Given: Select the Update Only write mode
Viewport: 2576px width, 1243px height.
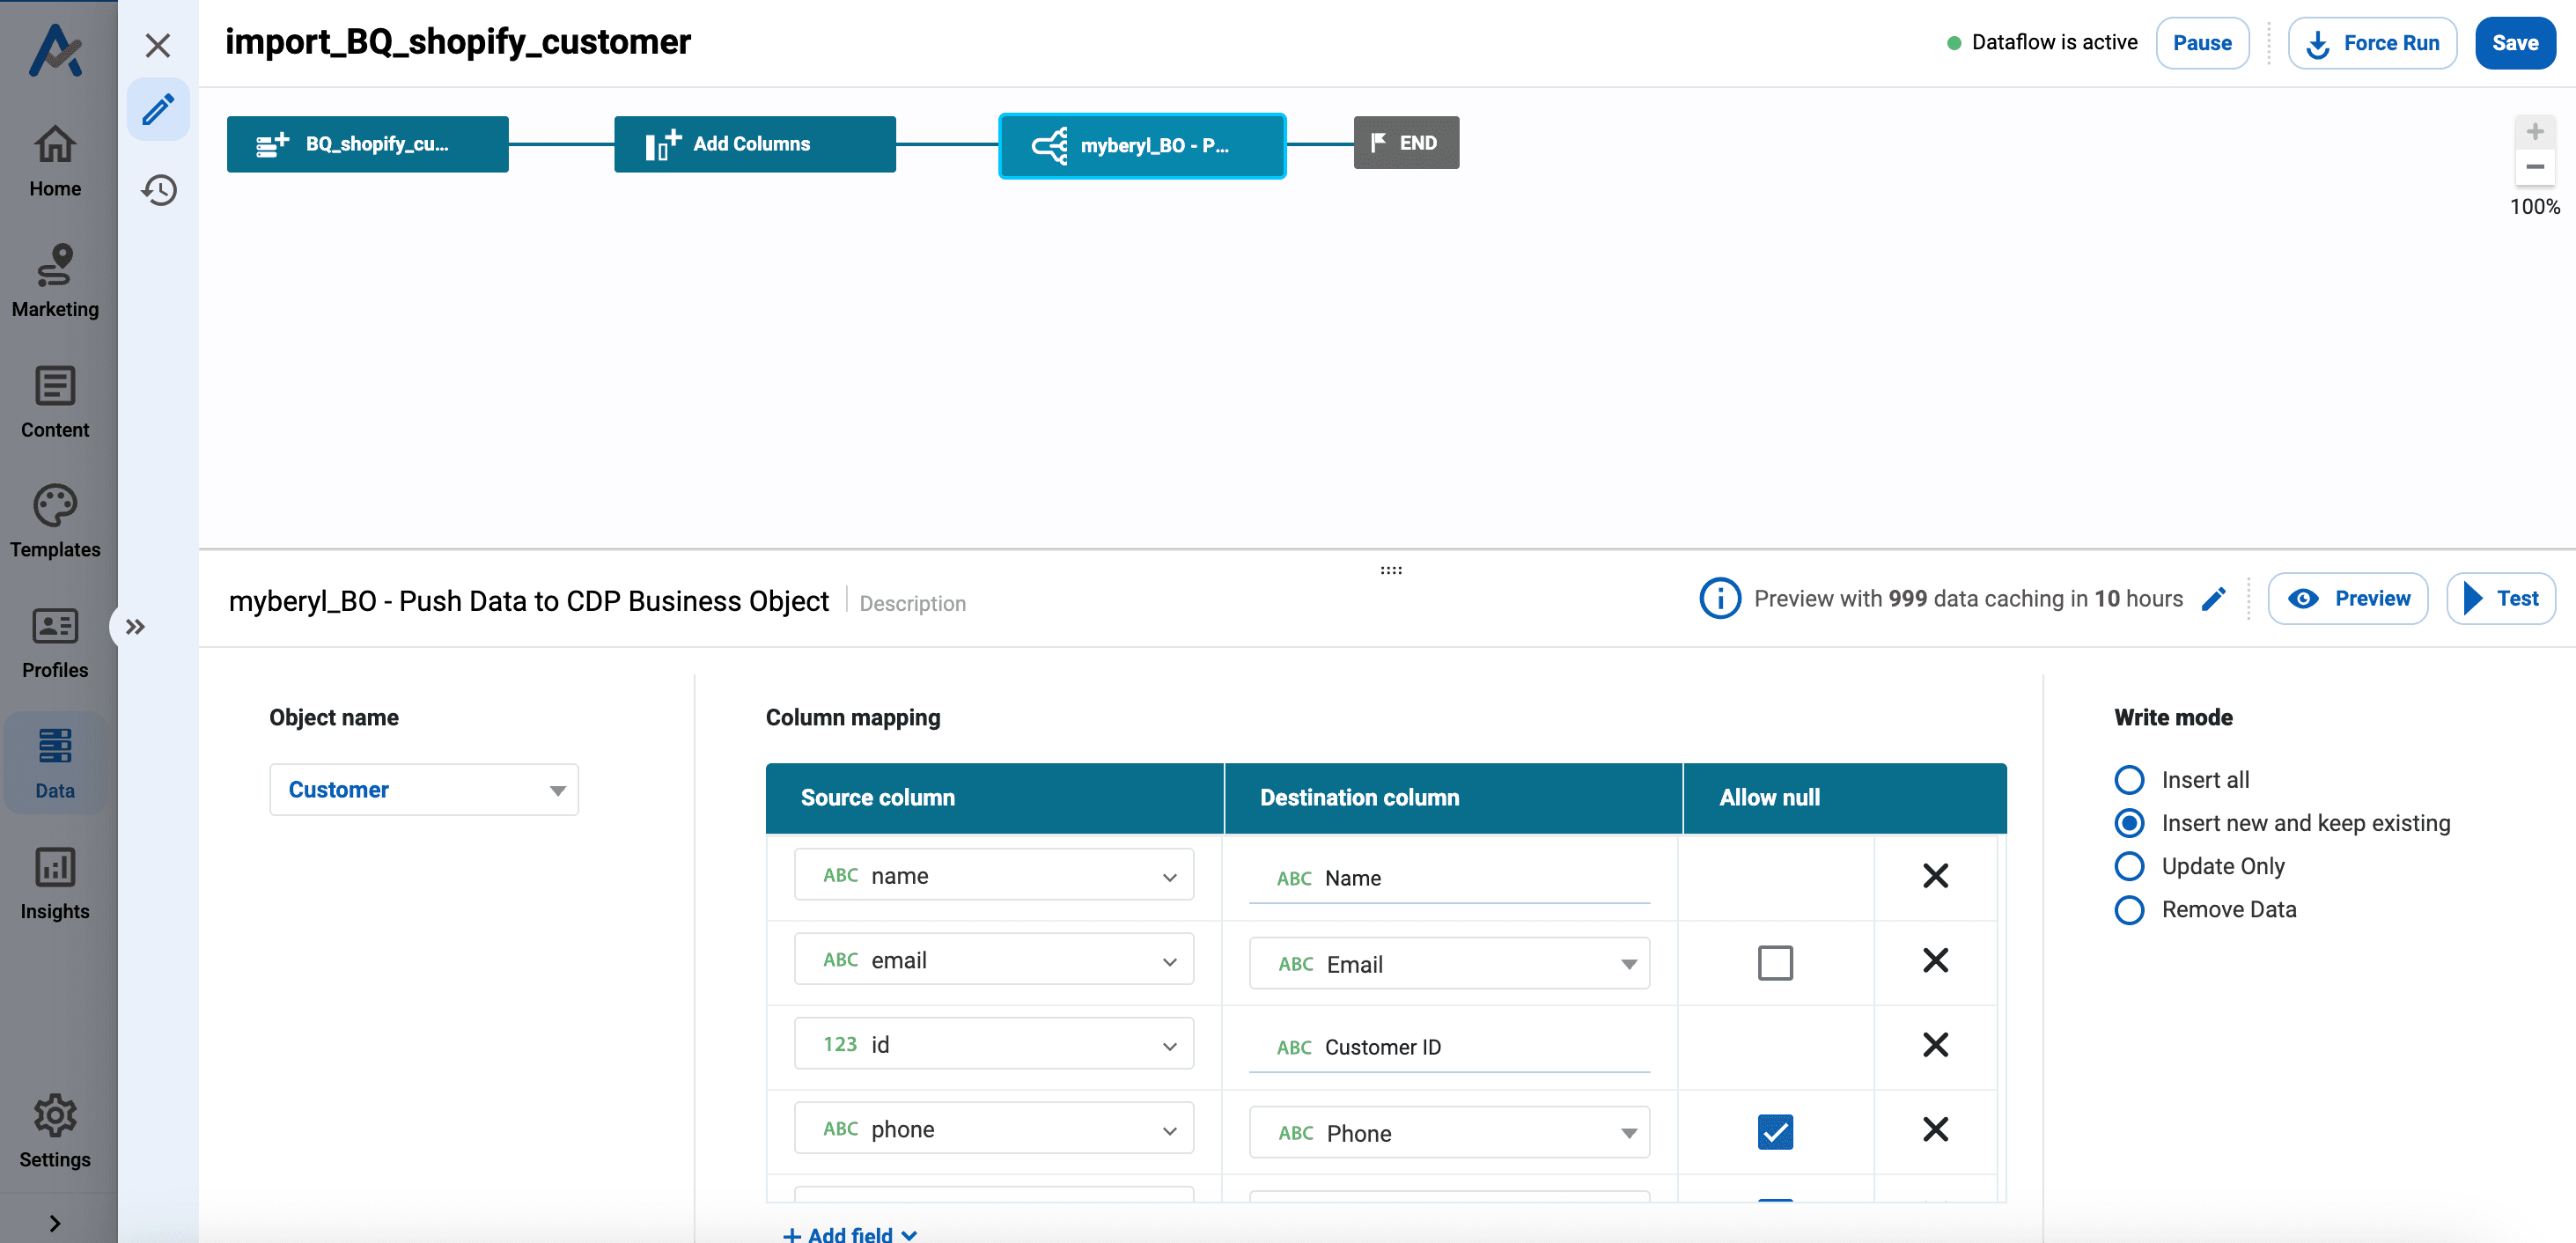Looking at the screenshot, I should (2130, 866).
